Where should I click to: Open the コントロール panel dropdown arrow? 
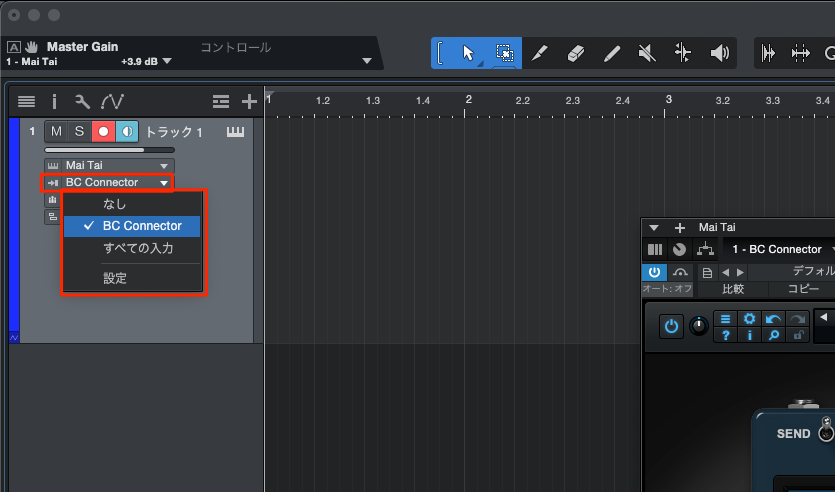pyautogui.click(x=366, y=61)
